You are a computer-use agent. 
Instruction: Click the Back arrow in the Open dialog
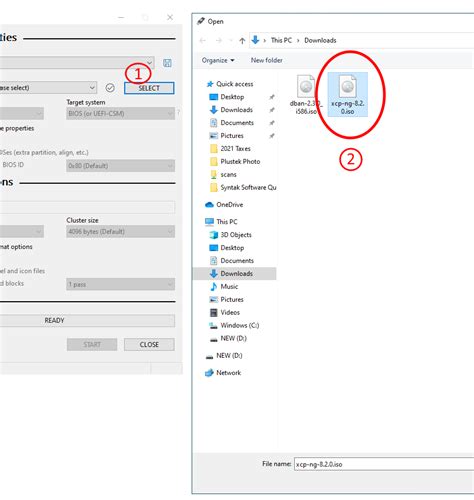pyautogui.click(x=203, y=41)
